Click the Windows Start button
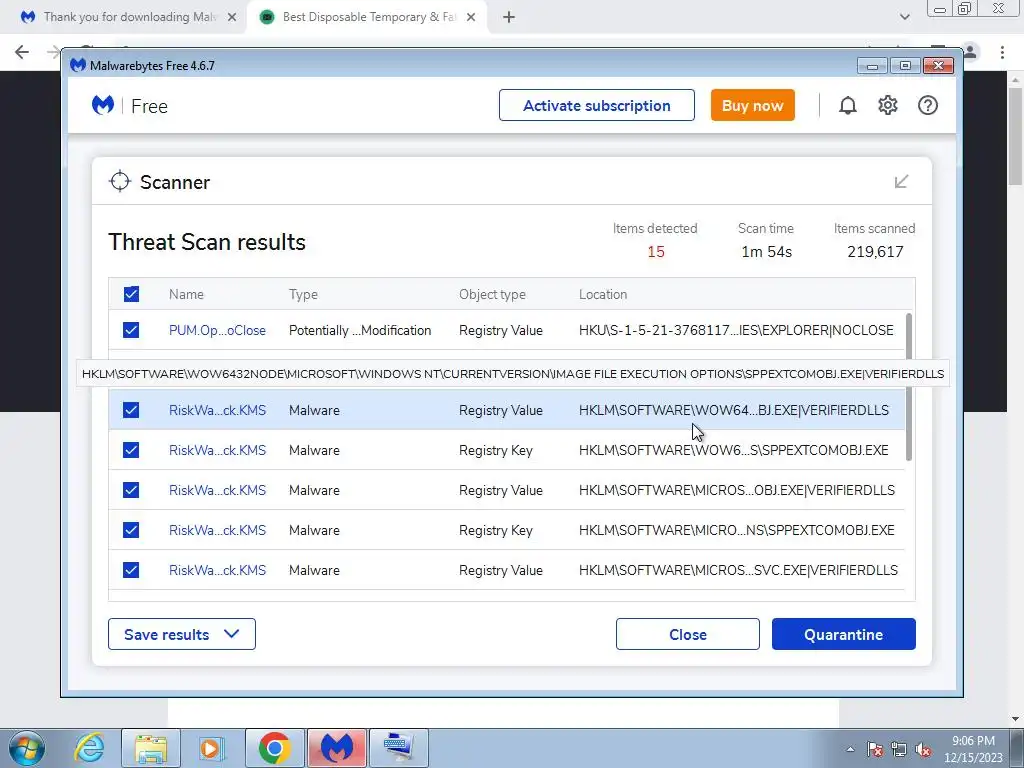This screenshot has height=768, width=1024. 27,748
